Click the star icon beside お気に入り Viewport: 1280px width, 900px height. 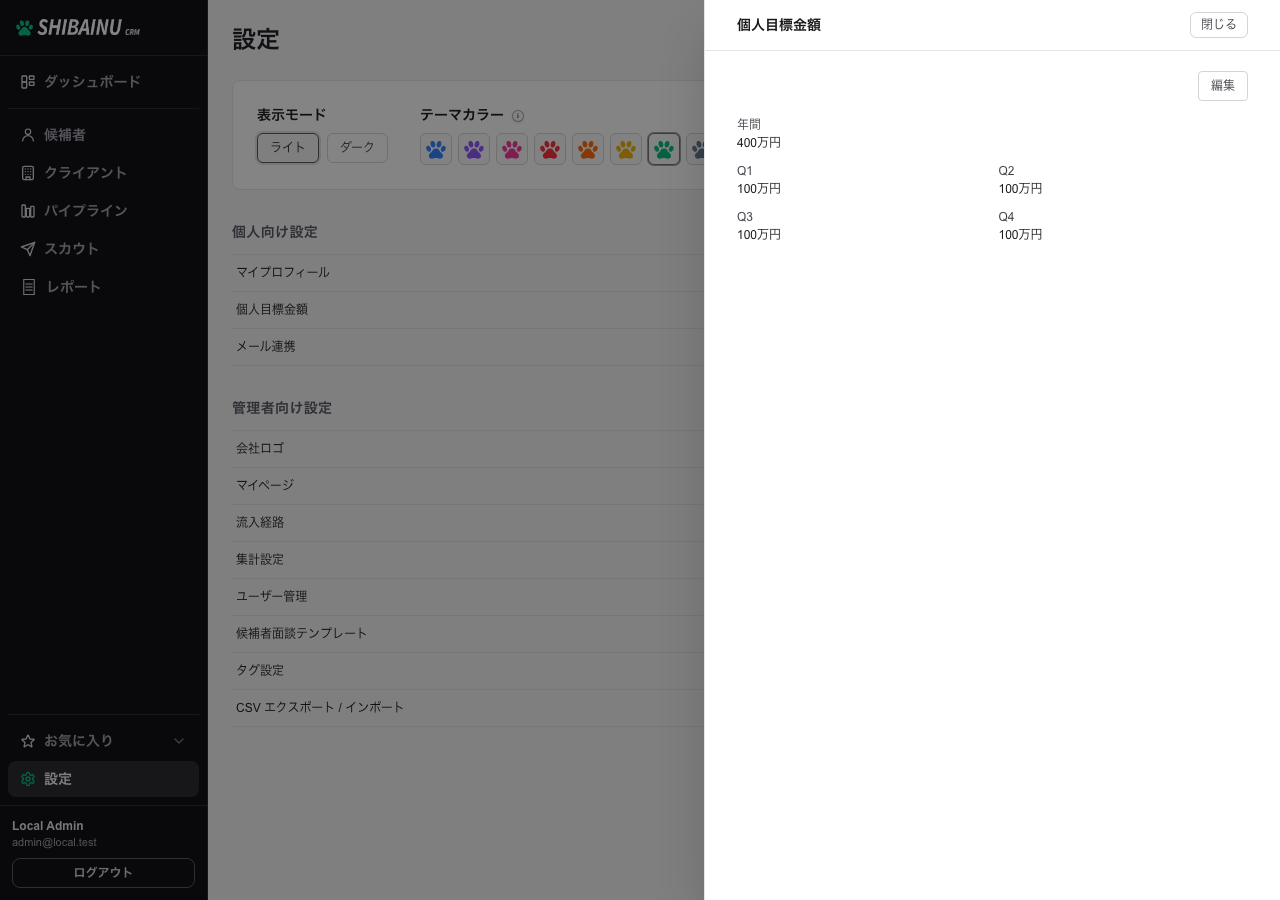tap(28, 741)
